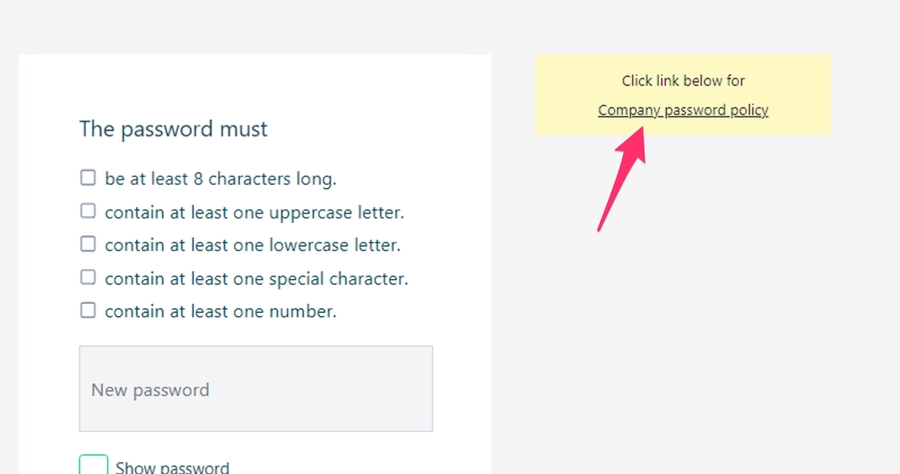
Task: Select the 'at least one number' checkbox
Action: point(88,310)
